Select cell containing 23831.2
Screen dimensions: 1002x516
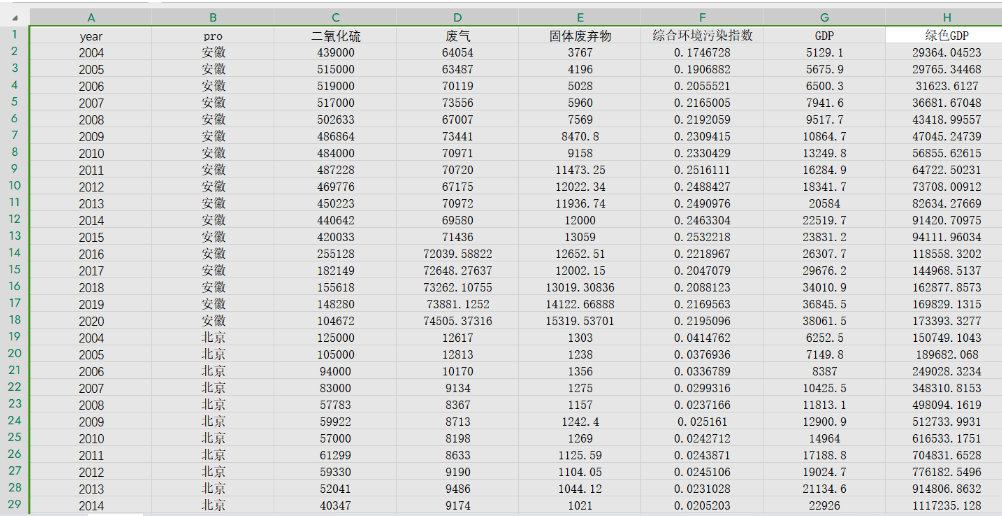click(824, 237)
